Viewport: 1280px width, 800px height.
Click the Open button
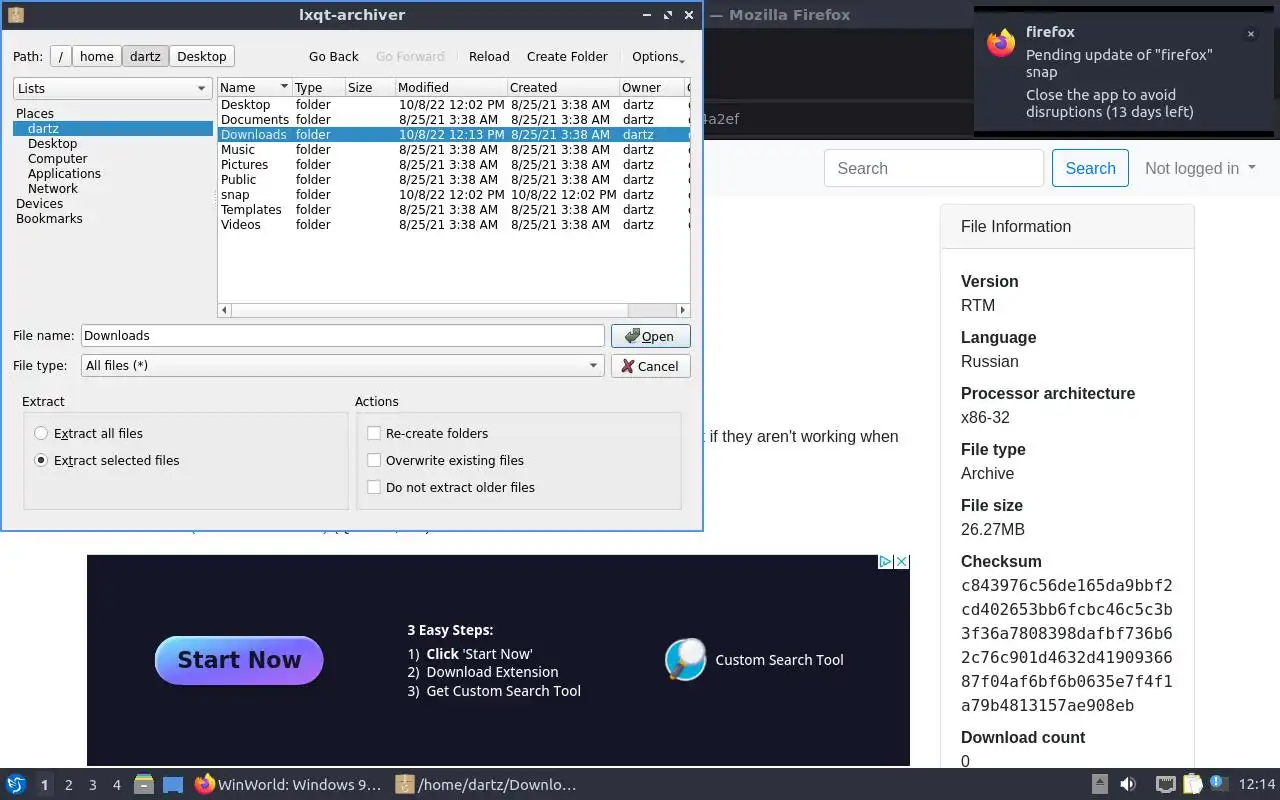[x=650, y=336]
